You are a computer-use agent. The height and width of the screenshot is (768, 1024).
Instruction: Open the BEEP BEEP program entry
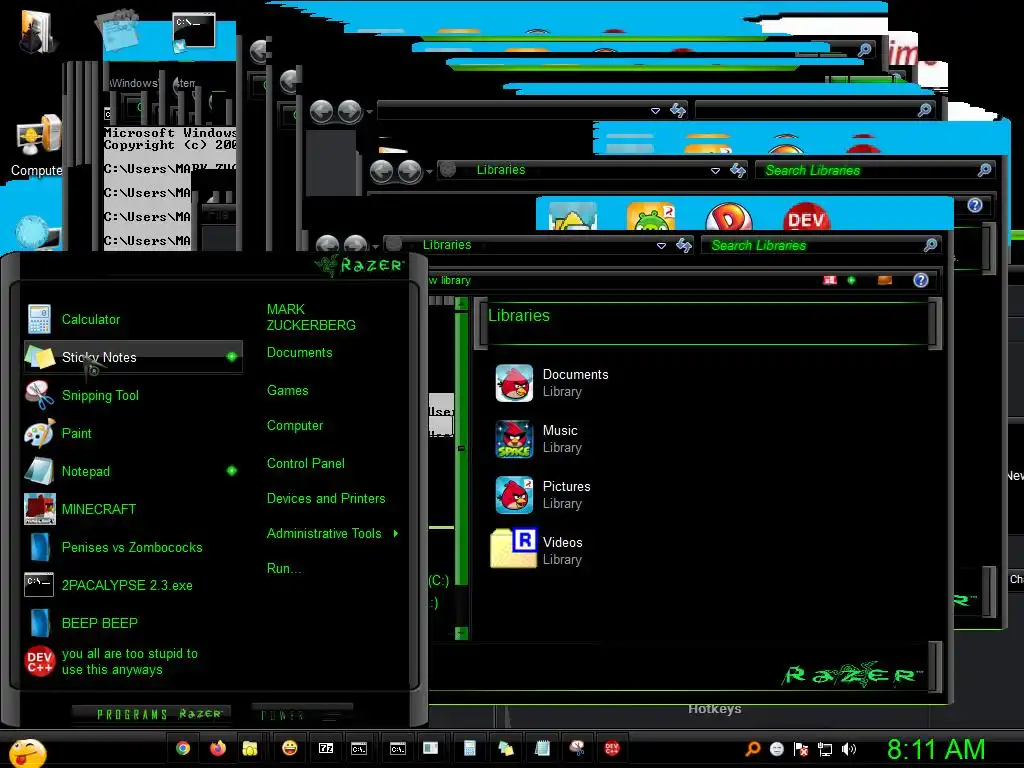click(x=133, y=623)
